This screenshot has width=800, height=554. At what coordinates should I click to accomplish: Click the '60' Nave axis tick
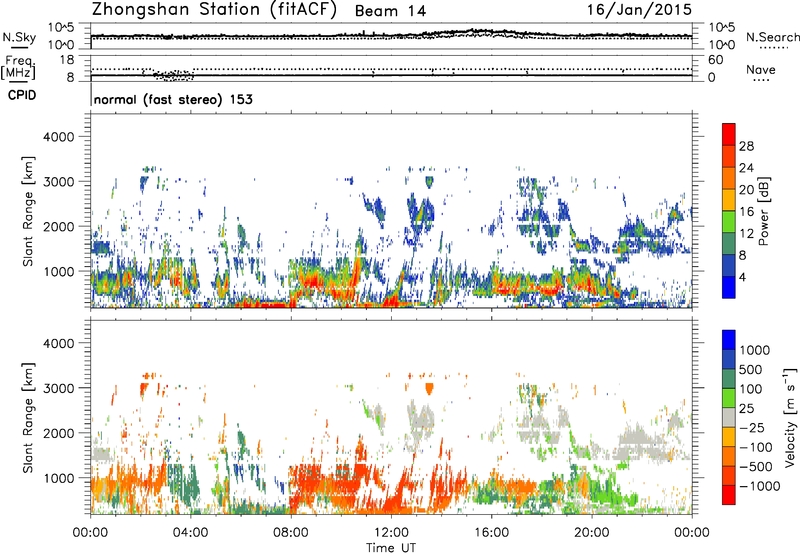click(715, 60)
